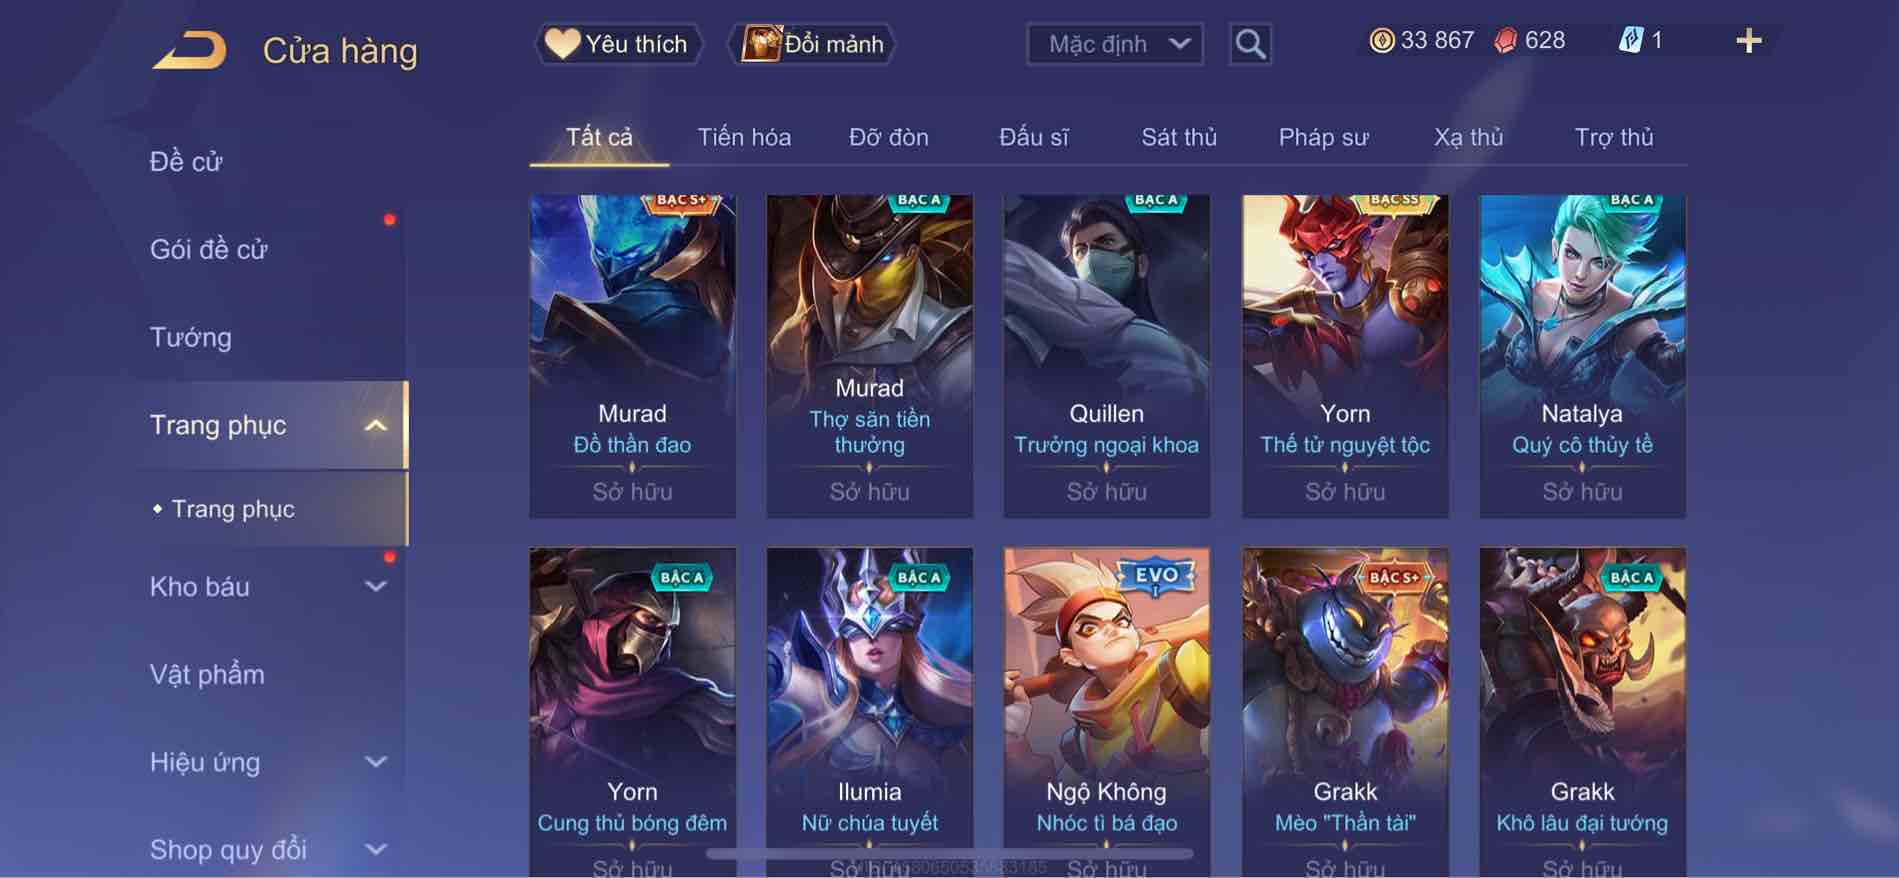The height and width of the screenshot is (878, 1899).
Task: Tap the blue ticket currency icon
Action: coord(1630,41)
